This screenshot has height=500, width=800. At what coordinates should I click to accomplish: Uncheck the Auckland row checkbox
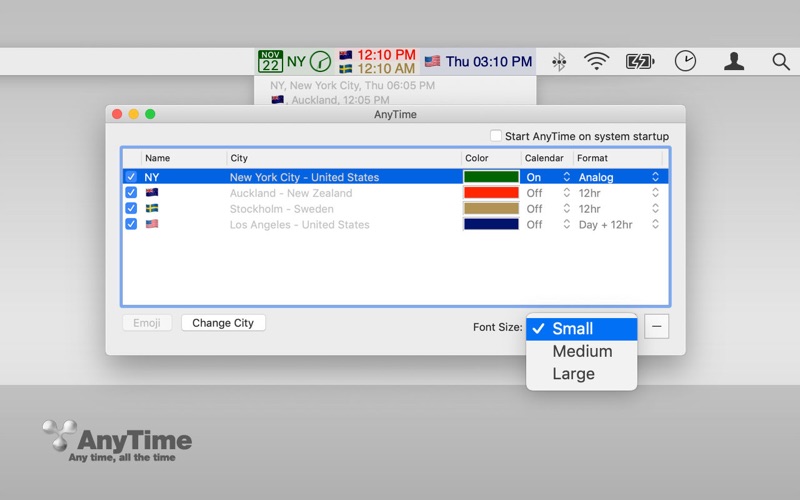click(131, 193)
